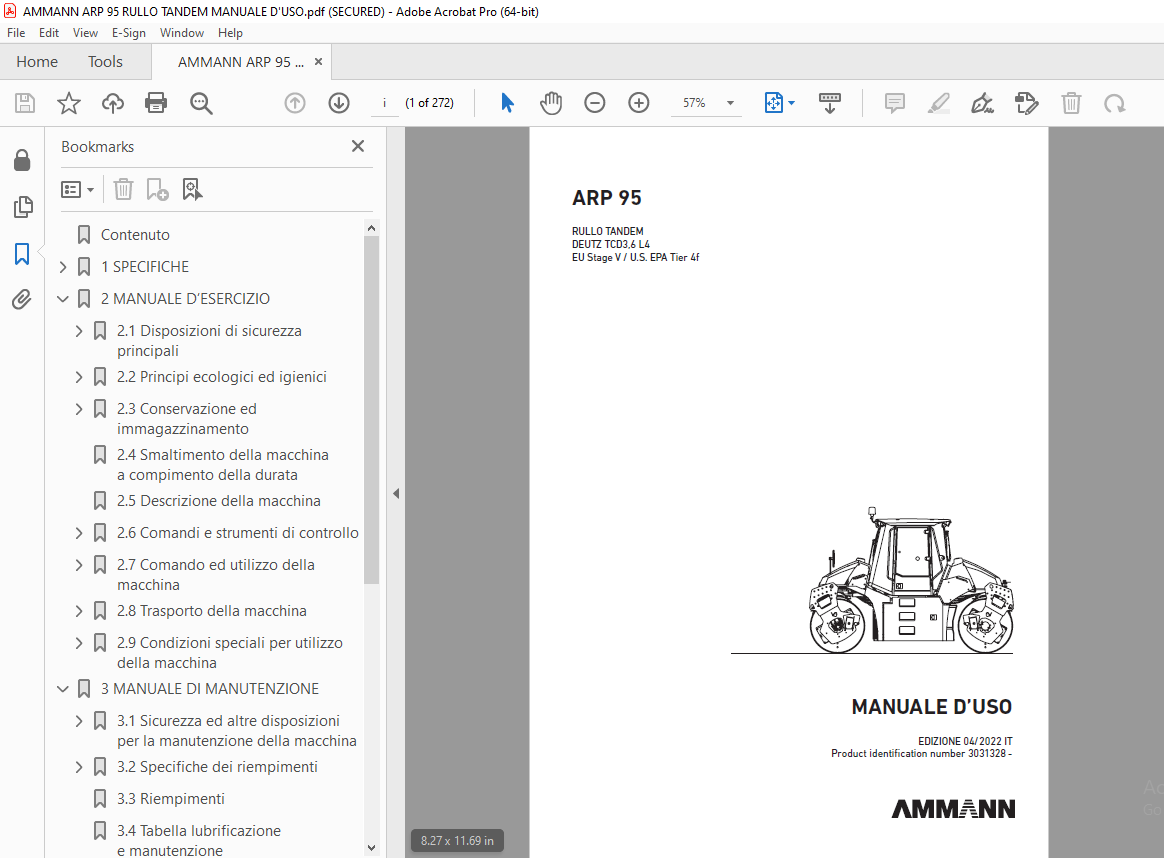Viewport: 1164px width, 858px height.
Task: Click the bookmarks scrollbar thumb
Action: (372, 410)
